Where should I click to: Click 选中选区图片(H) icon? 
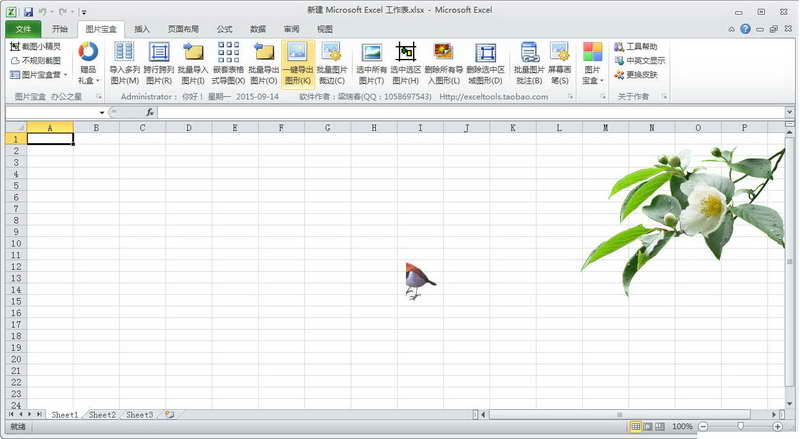[406, 64]
